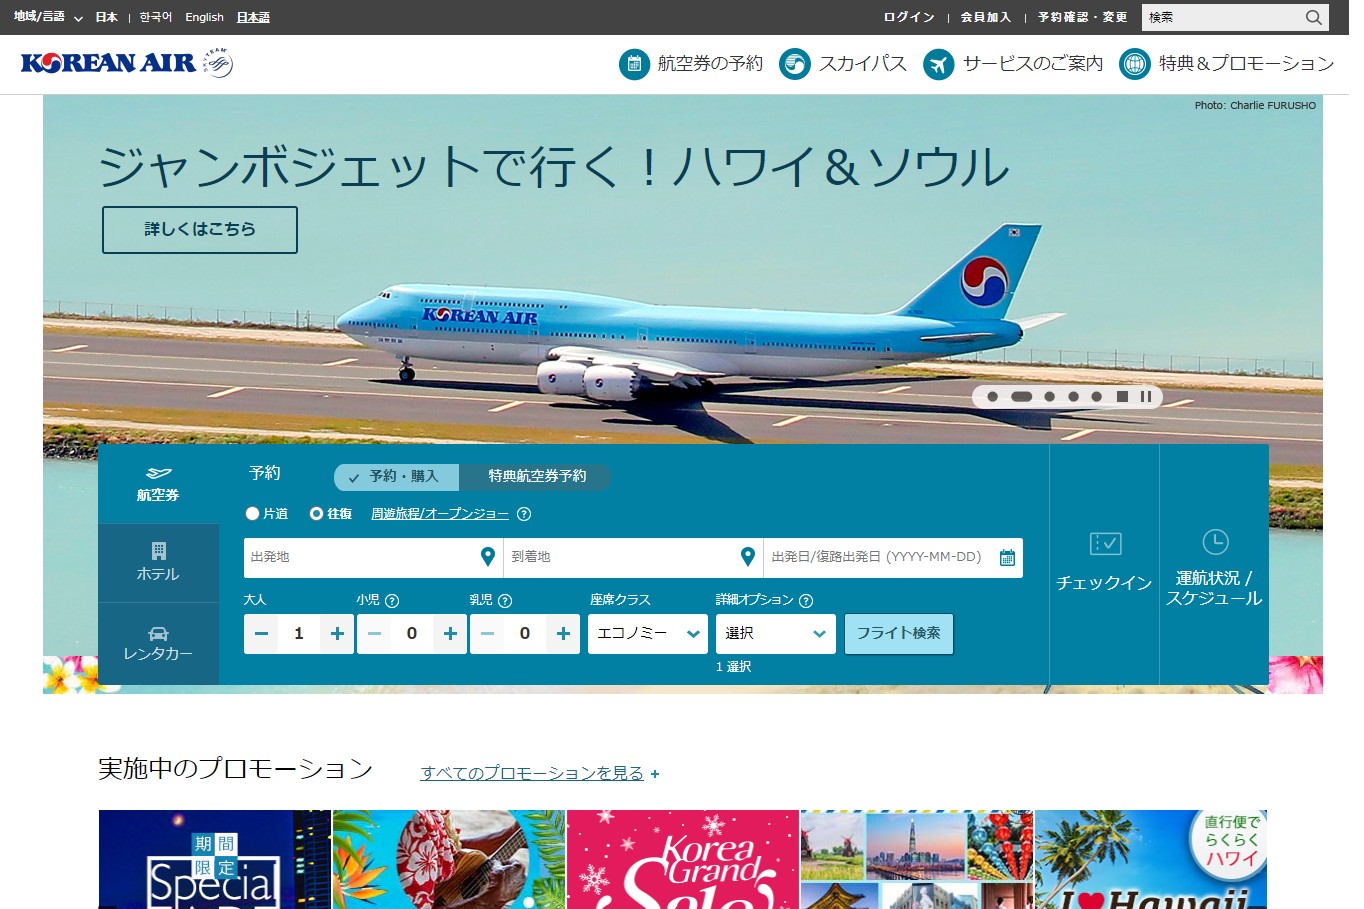This screenshot has height=909, width=1364.
Task: Decrease adult passenger count
Action: pyautogui.click(x=261, y=634)
